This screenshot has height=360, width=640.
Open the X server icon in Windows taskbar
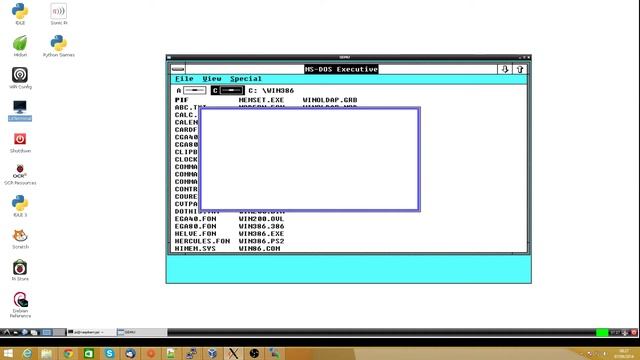[x=233, y=353]
